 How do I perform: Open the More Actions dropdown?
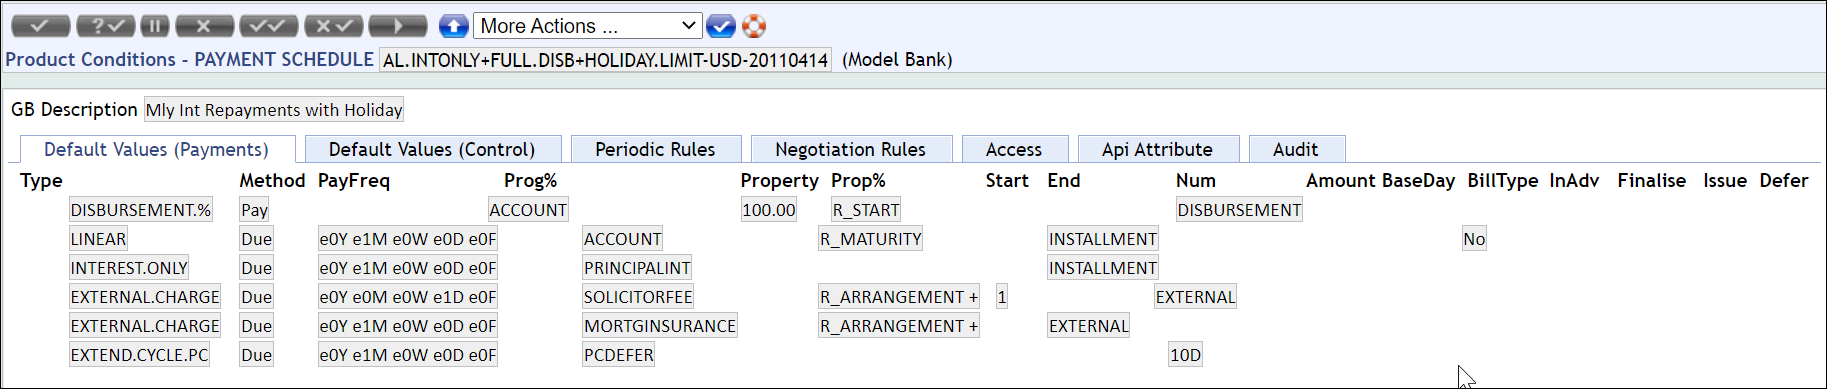(x=588, y=26)
